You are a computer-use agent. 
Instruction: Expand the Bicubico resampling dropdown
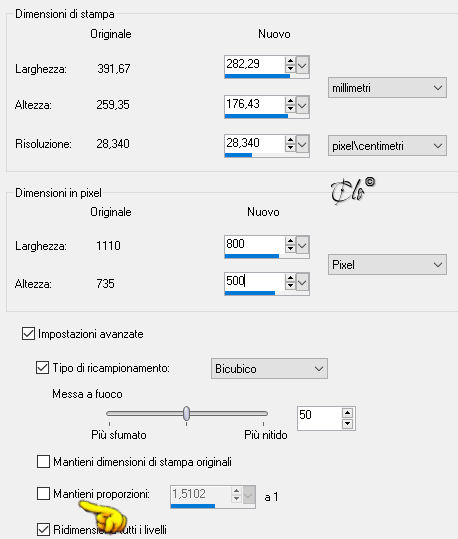click(x=269, y=368)
